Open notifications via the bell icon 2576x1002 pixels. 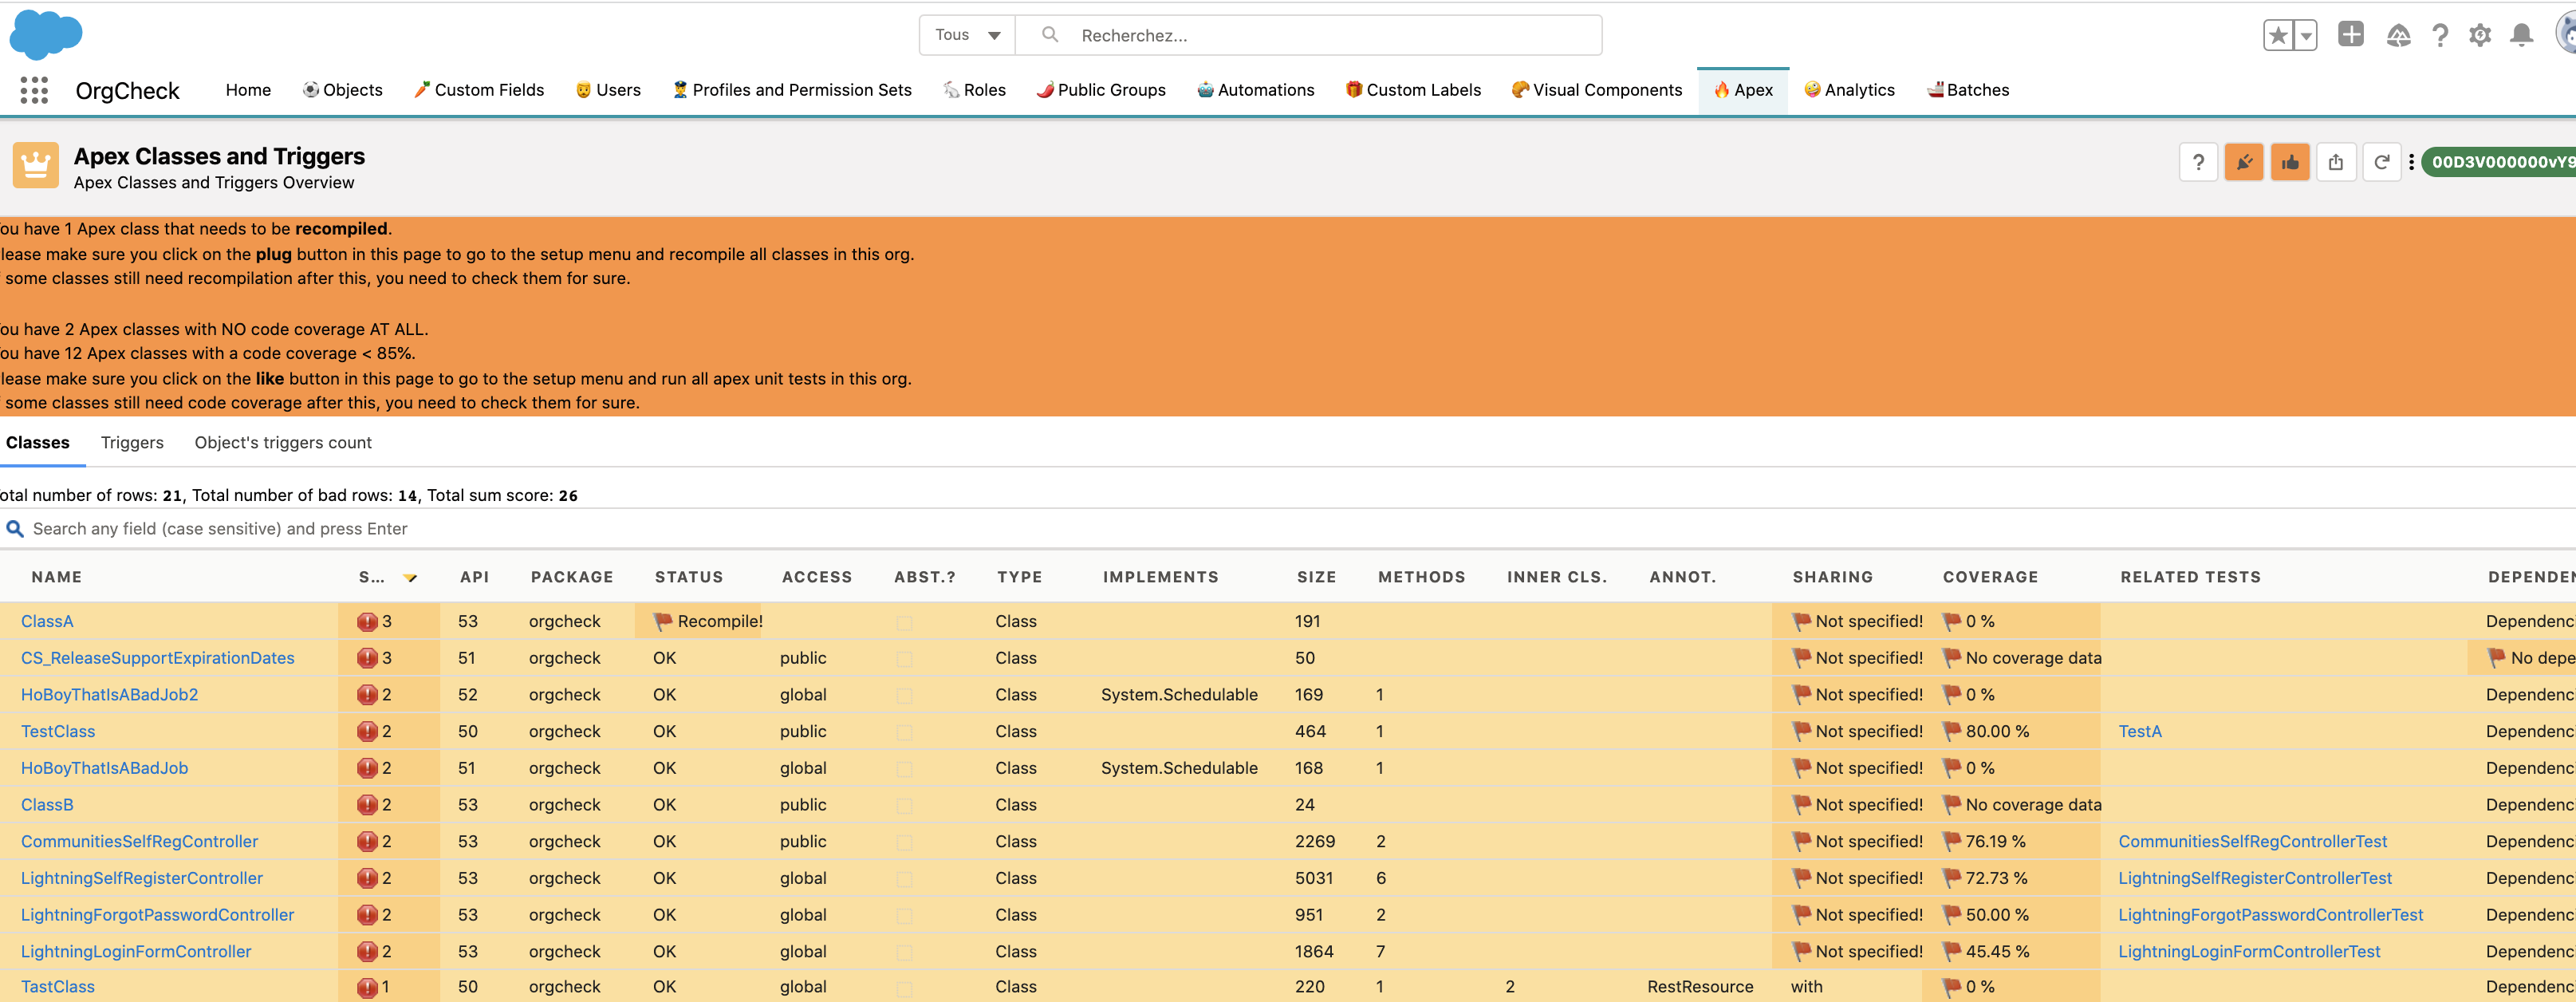2520,34
